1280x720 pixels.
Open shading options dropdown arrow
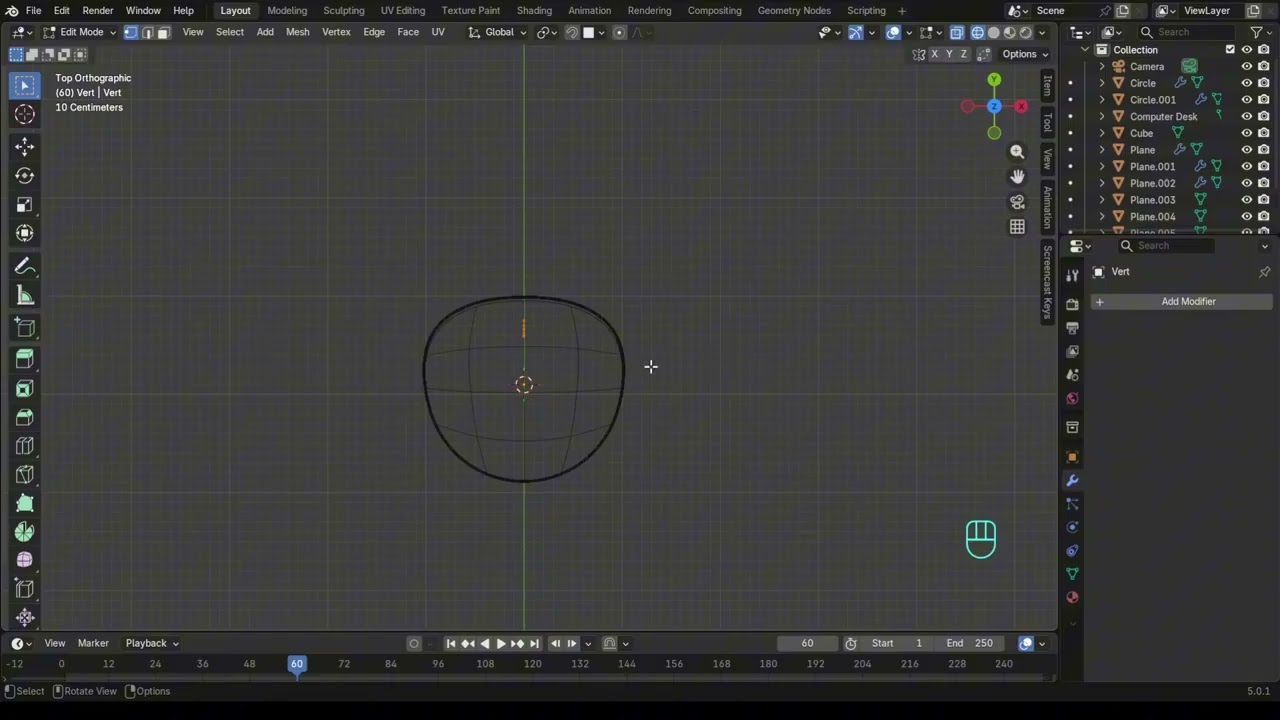pos(1042,32)
